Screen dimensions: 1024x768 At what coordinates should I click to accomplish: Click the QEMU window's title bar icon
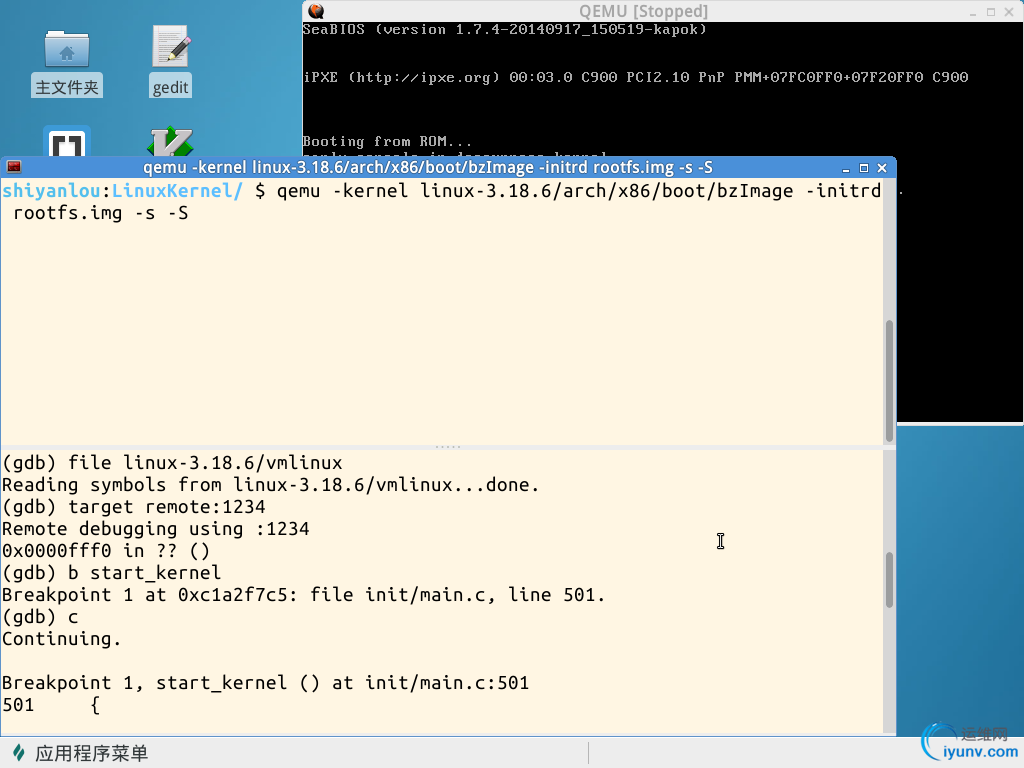coord(316,11)
